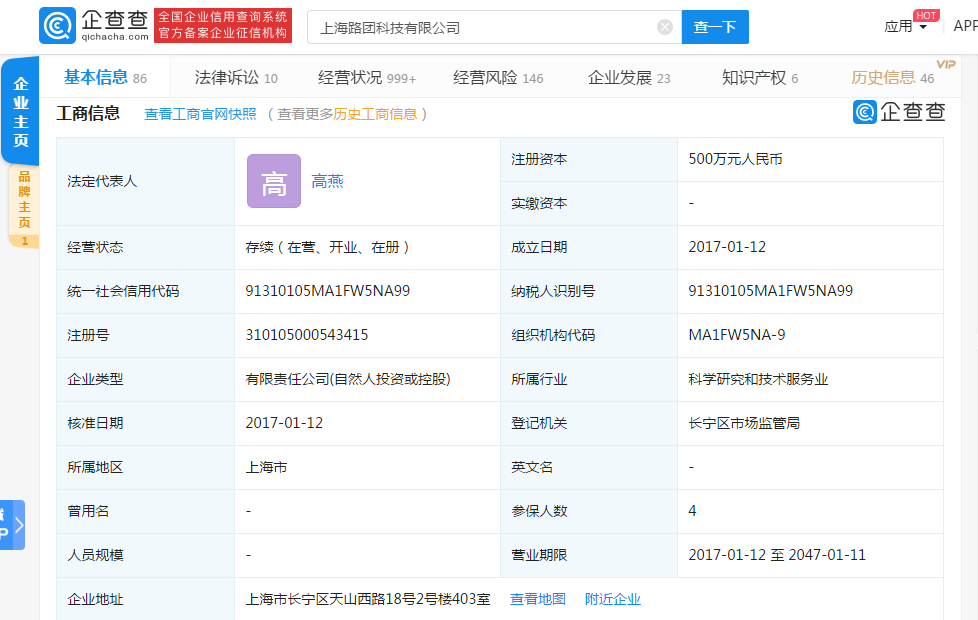Open 历史工商信息 link
978x620 pixels.
(375, 114)
